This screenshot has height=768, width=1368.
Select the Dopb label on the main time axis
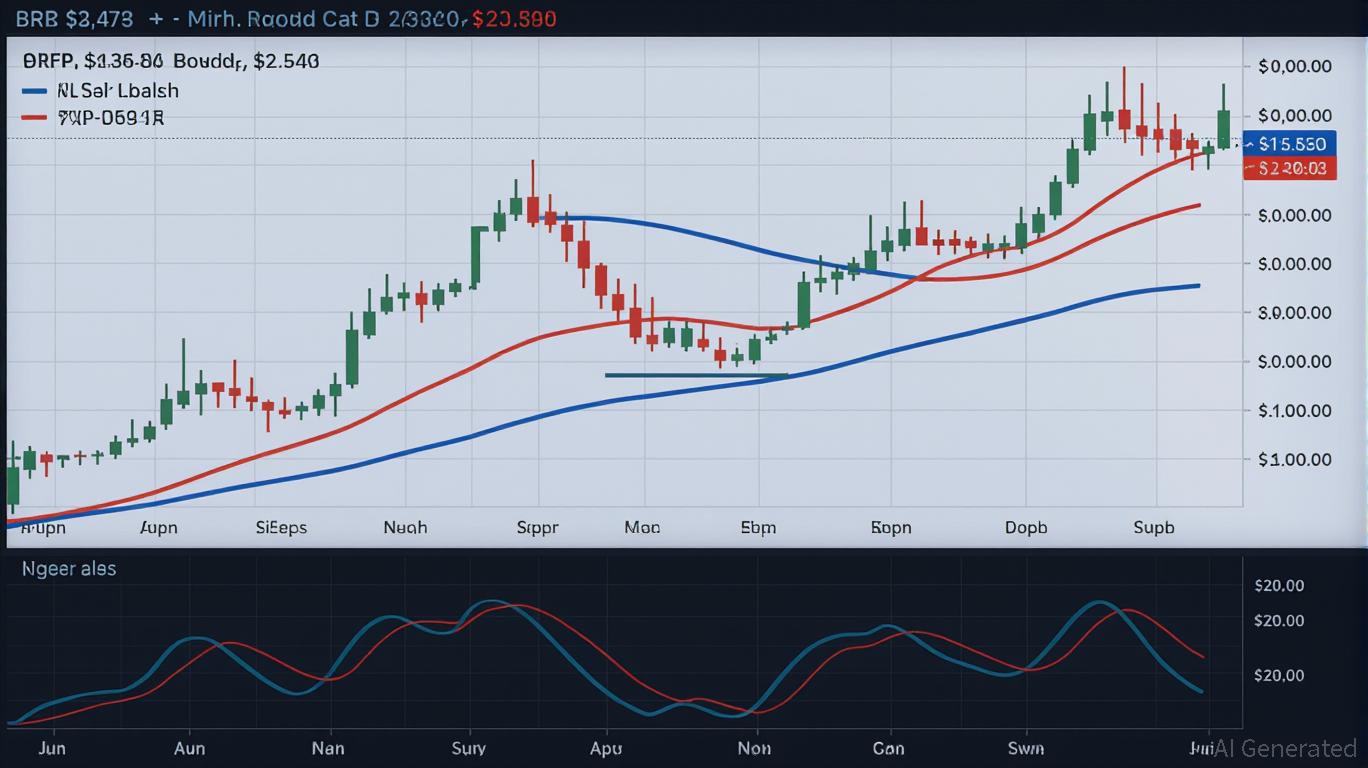(1025, 527)
